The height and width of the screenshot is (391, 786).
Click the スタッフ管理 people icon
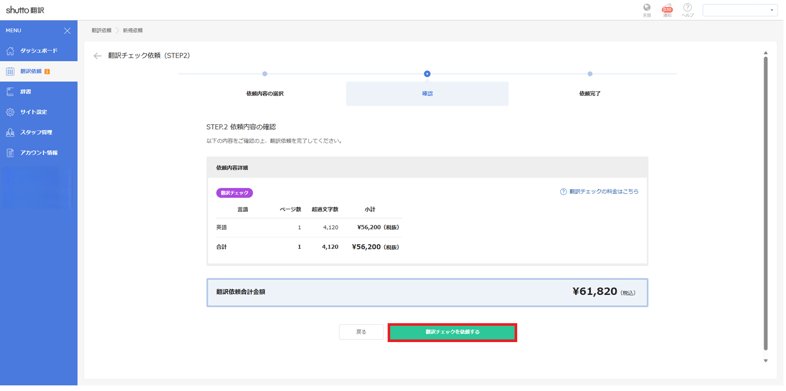point(10,132)
